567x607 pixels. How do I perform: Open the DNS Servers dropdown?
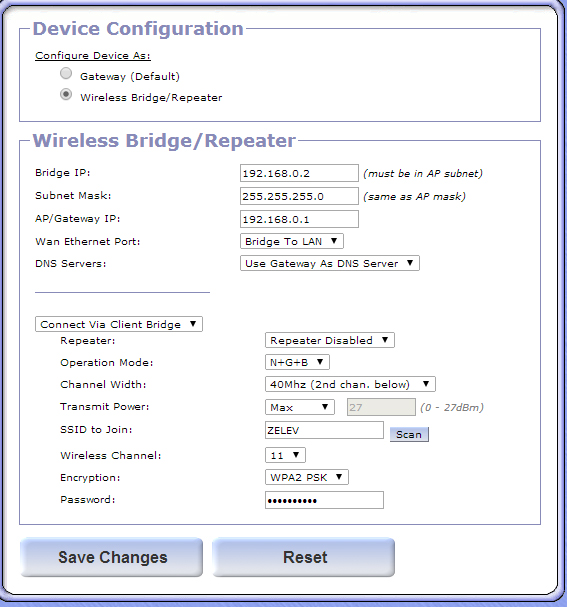pos(330,263)
